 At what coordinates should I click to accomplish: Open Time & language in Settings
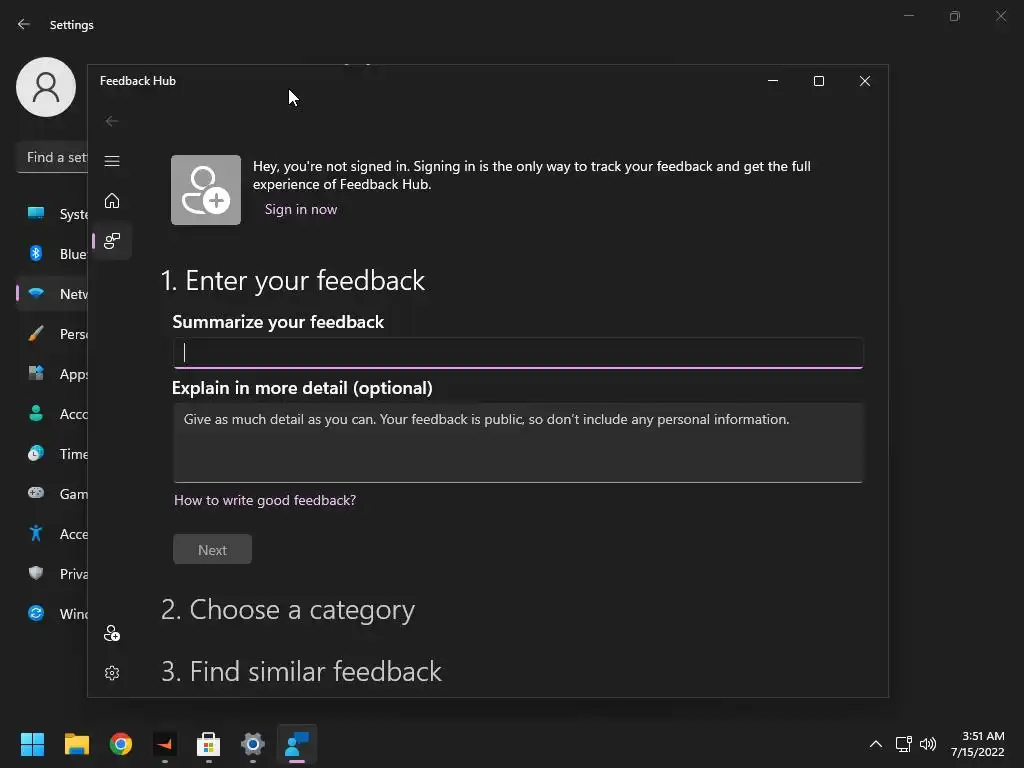pos(52,454)
